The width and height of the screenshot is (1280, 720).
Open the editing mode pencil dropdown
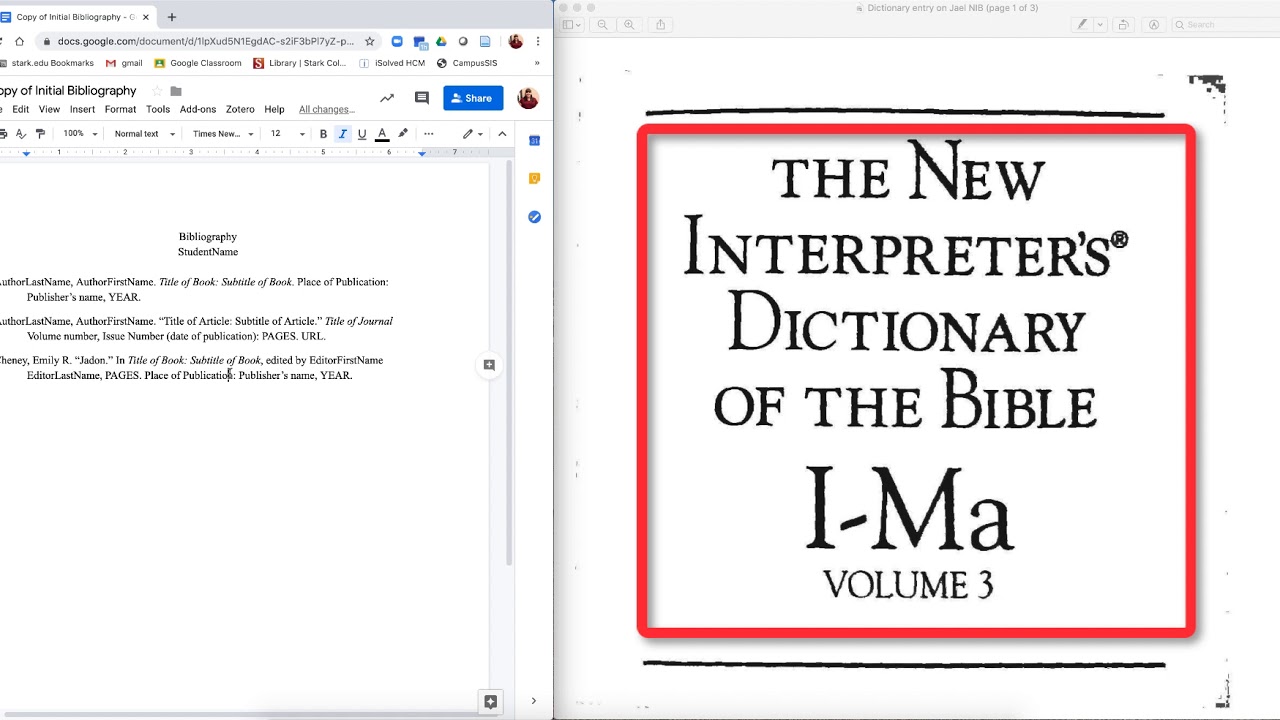[x=472, y=134]
